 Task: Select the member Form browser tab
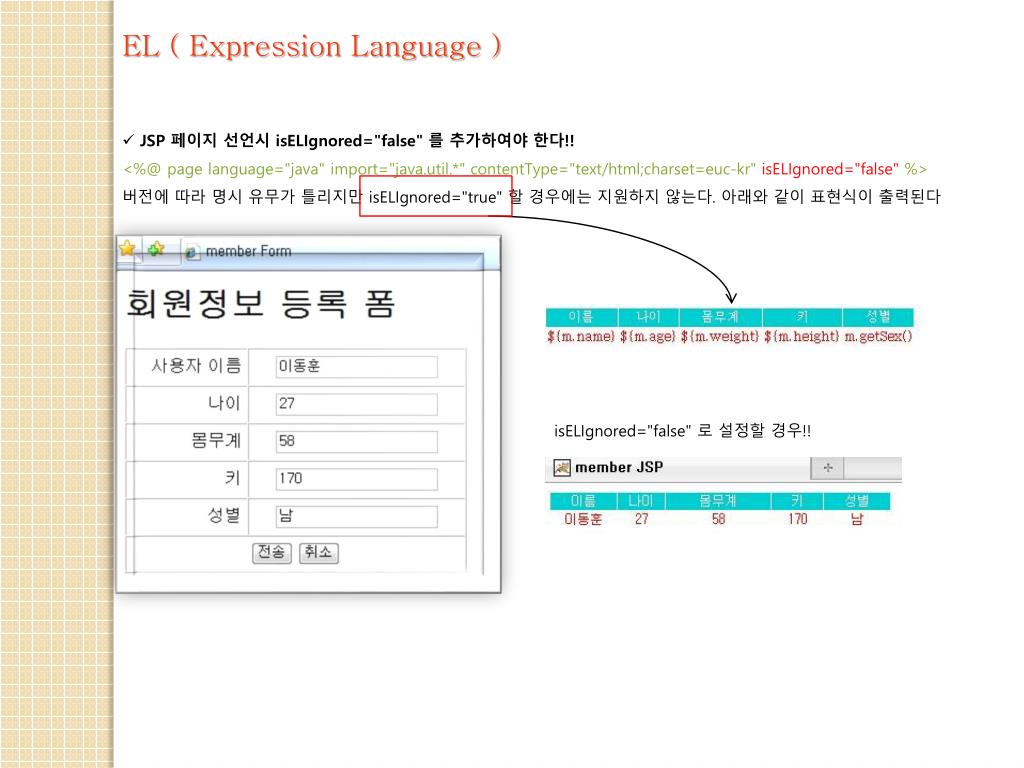pyautogui.click(x=248, y=251)
